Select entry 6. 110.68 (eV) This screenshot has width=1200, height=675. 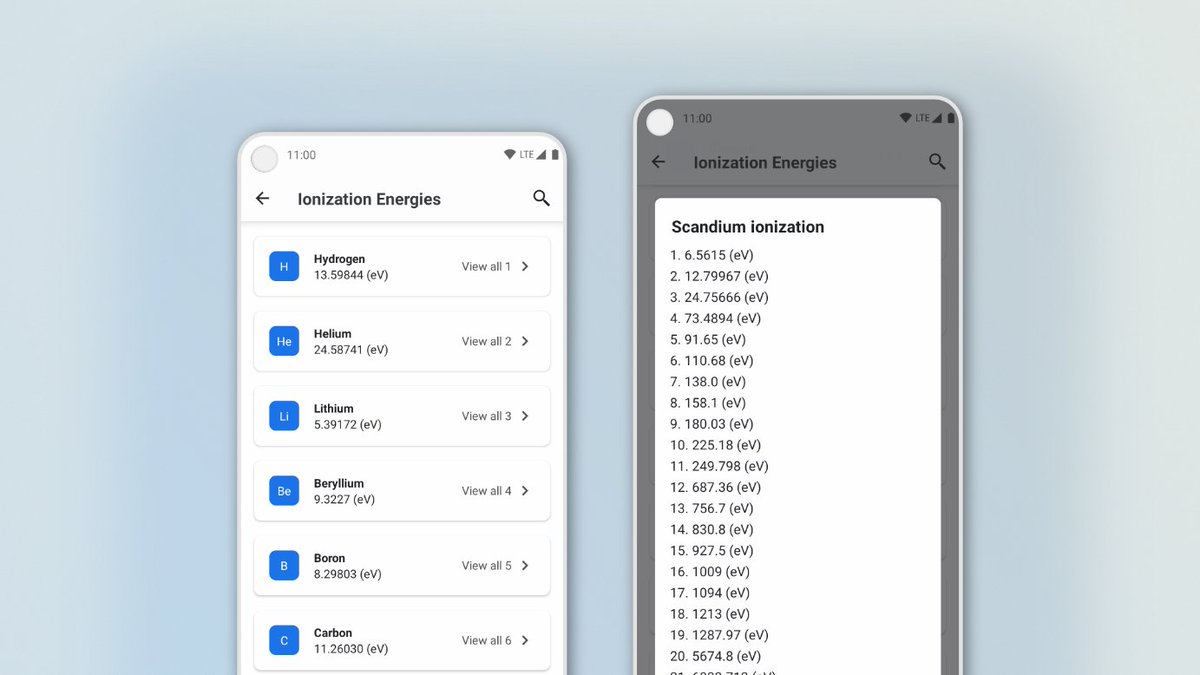(x=712, y=360)
